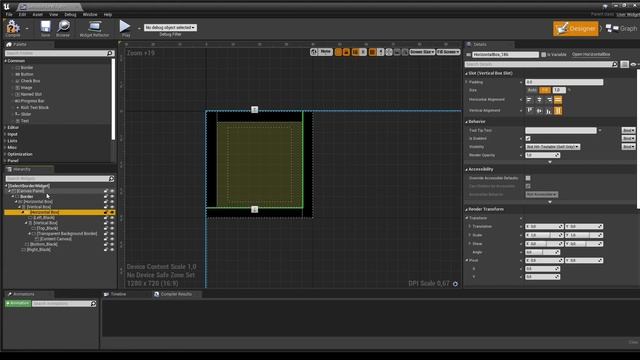Toggle visibility eye for Right_Black row
The height and width of the screenshot is (360, 640).
[112, 249]
